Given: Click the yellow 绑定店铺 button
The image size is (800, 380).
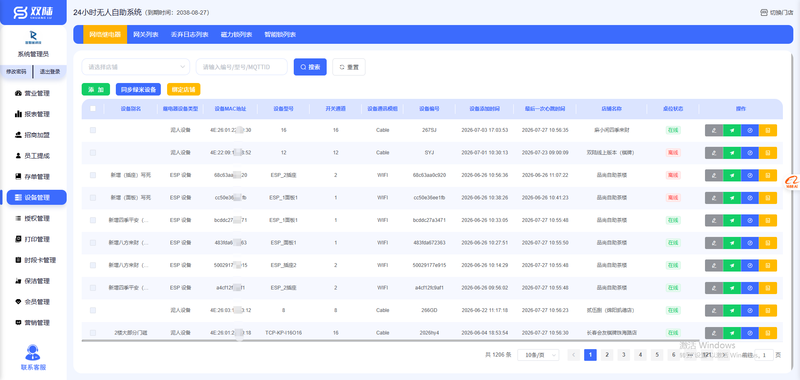Looking at the screenshot, I should (x=184, y=89).
